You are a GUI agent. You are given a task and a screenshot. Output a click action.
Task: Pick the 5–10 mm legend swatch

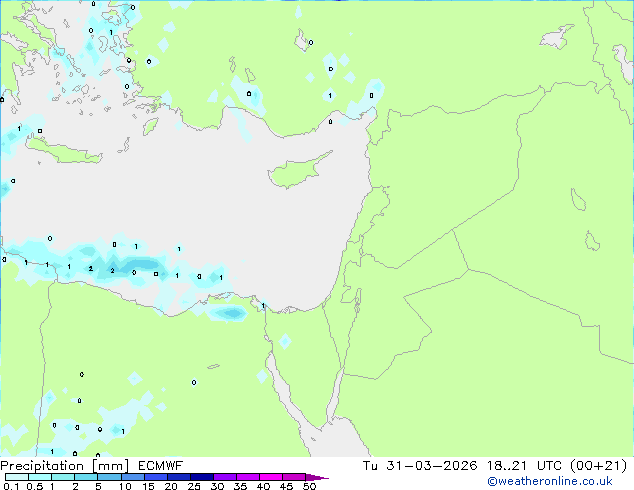[x=109, y=477]
